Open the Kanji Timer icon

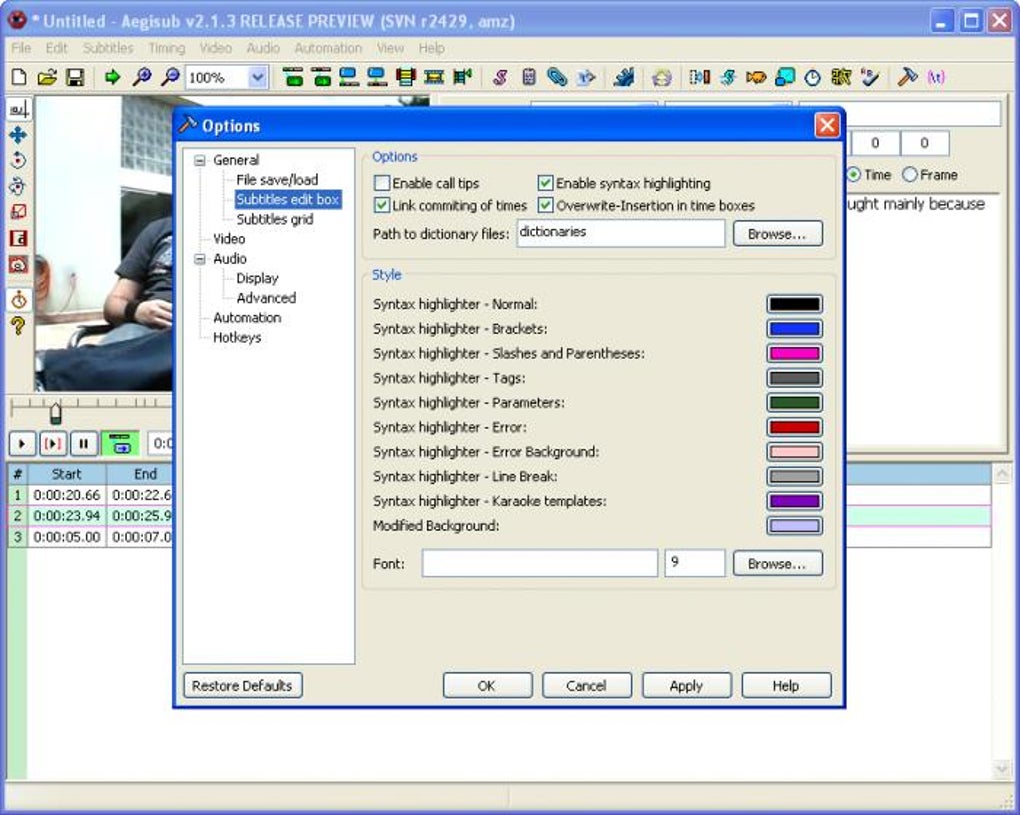click(x=840, y=77)
